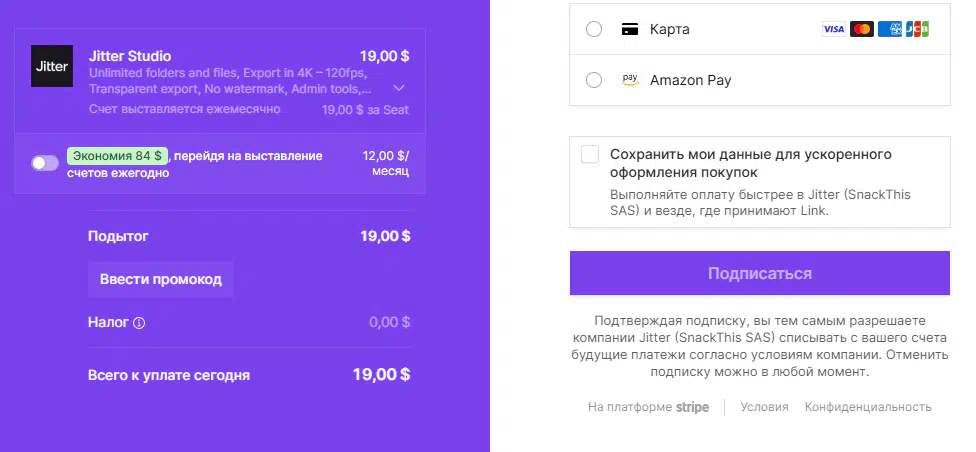Click the Экономия 84 $ savings badge
The height and width of the screenshot is (452, 976).
click(117, 156)
